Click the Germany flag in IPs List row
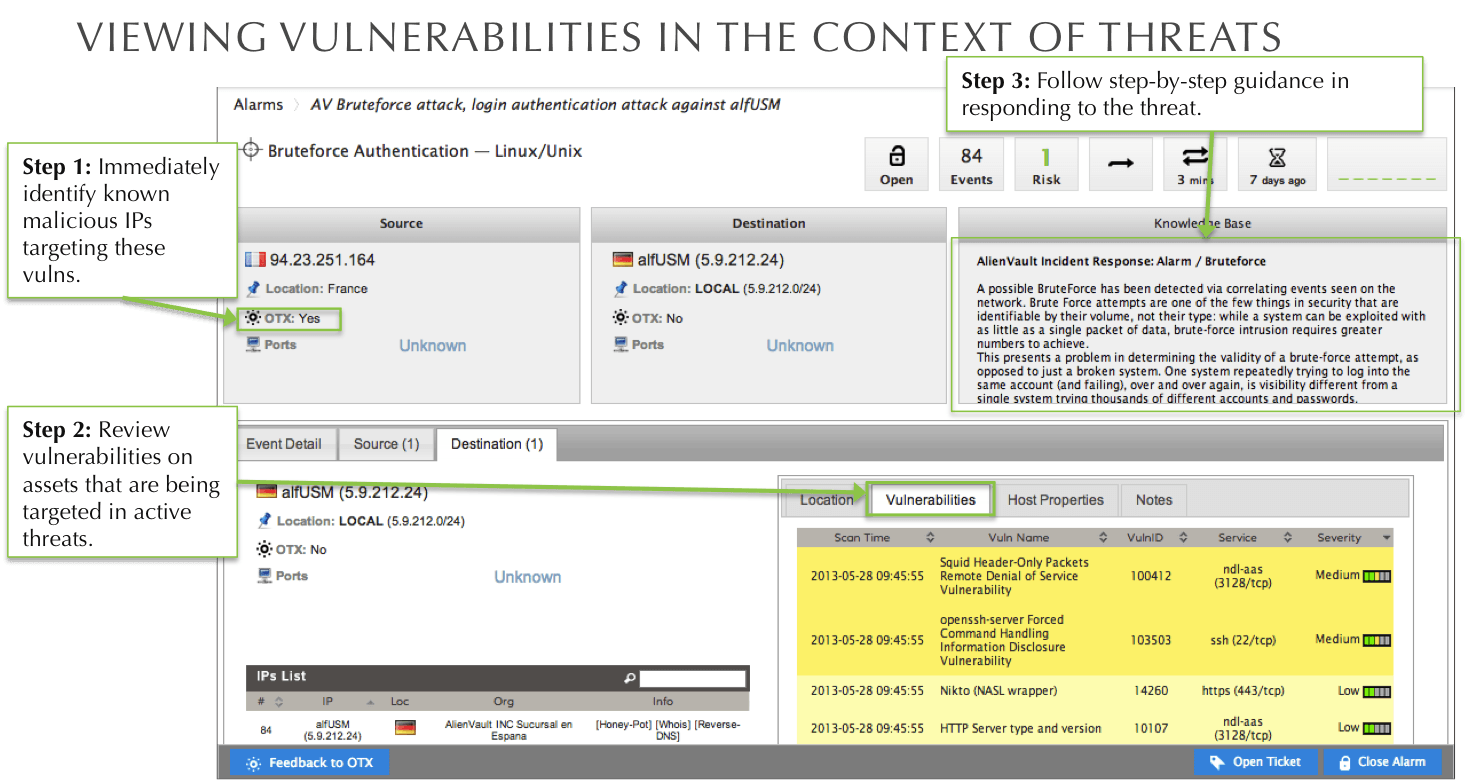 point(405,728)
